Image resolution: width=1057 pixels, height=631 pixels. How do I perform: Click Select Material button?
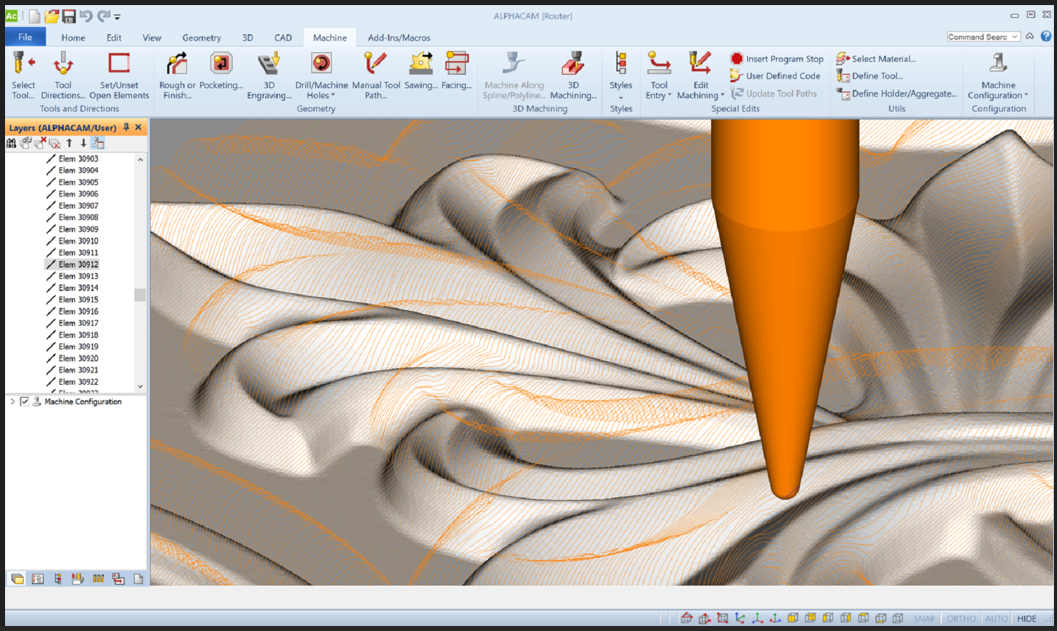876,59
